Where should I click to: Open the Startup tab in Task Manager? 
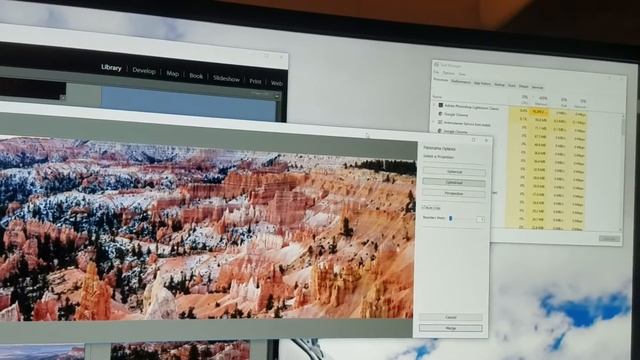point(499,84)
